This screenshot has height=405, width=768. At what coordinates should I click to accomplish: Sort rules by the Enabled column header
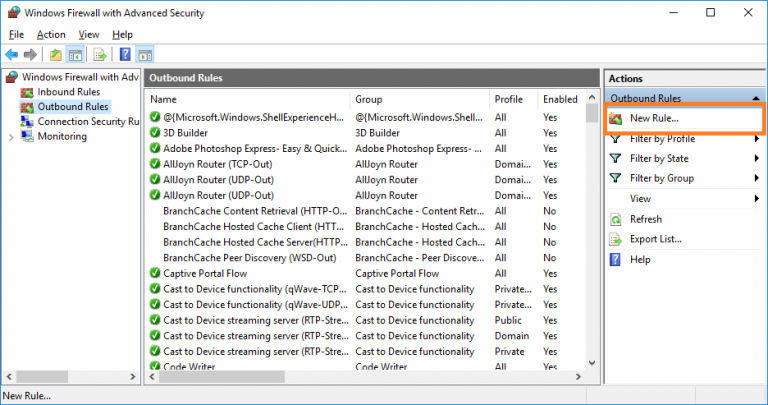click(559, 99)
